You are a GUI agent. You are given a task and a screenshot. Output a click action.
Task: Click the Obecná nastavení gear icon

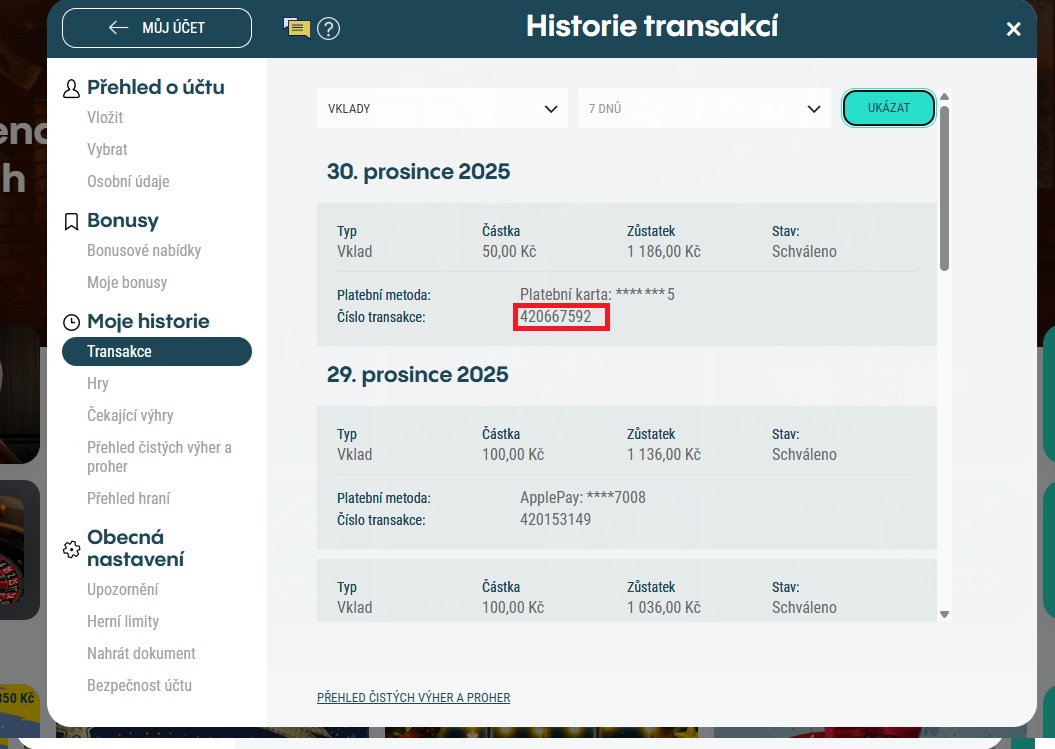point(71,549)
